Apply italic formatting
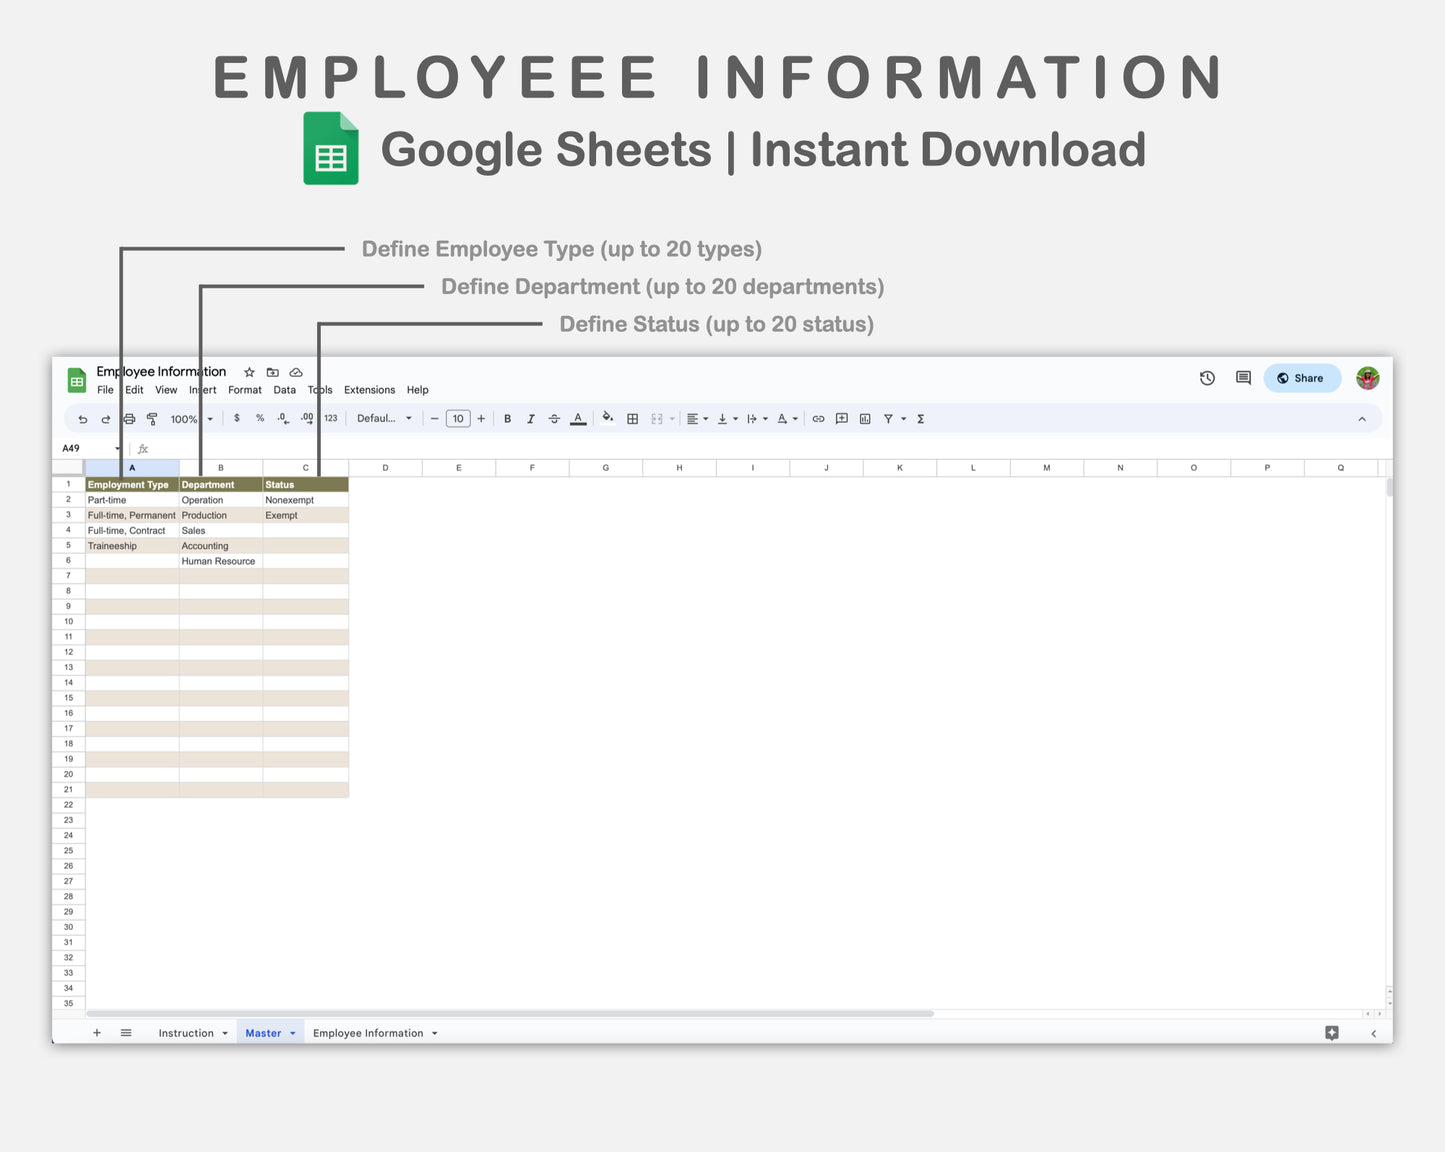 (x=531, y=418)
